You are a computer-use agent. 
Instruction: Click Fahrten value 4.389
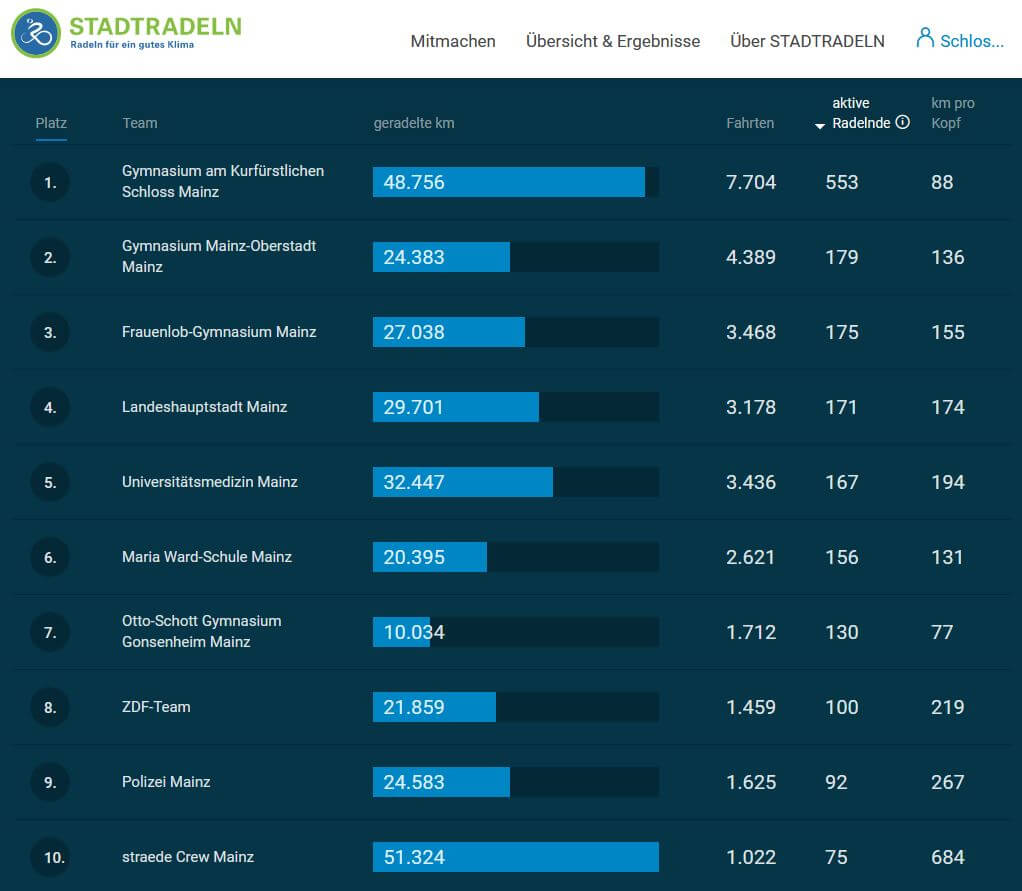pos(751,257)
